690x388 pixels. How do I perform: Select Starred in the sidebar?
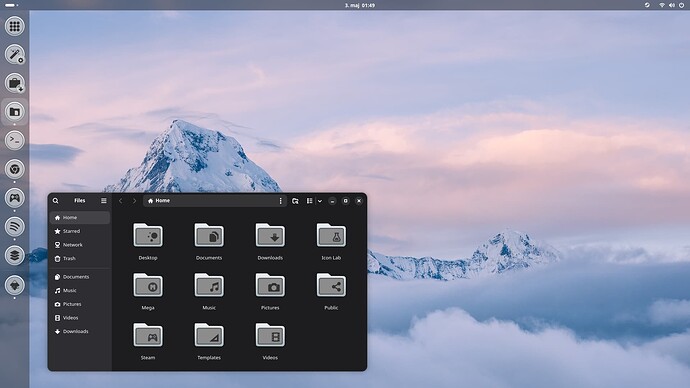[80, 231]
